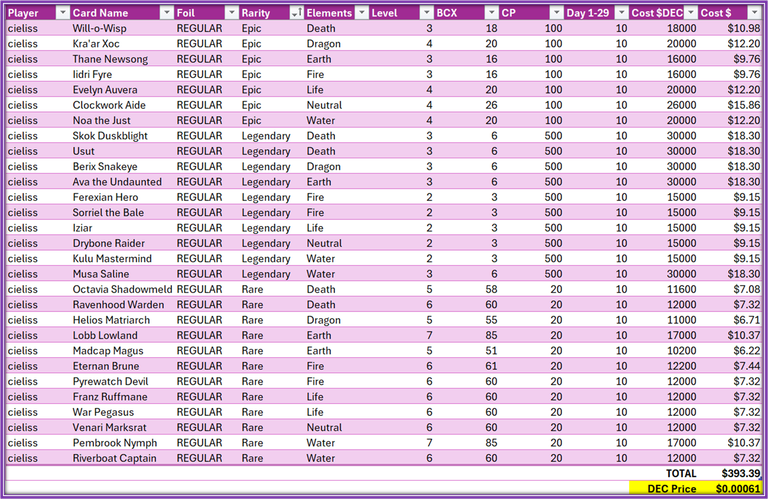Select the Thane Newsong cell
Image resolution: width=768 pixels, height=499 pixels.
pyautogui.click(x=122, y=59)
